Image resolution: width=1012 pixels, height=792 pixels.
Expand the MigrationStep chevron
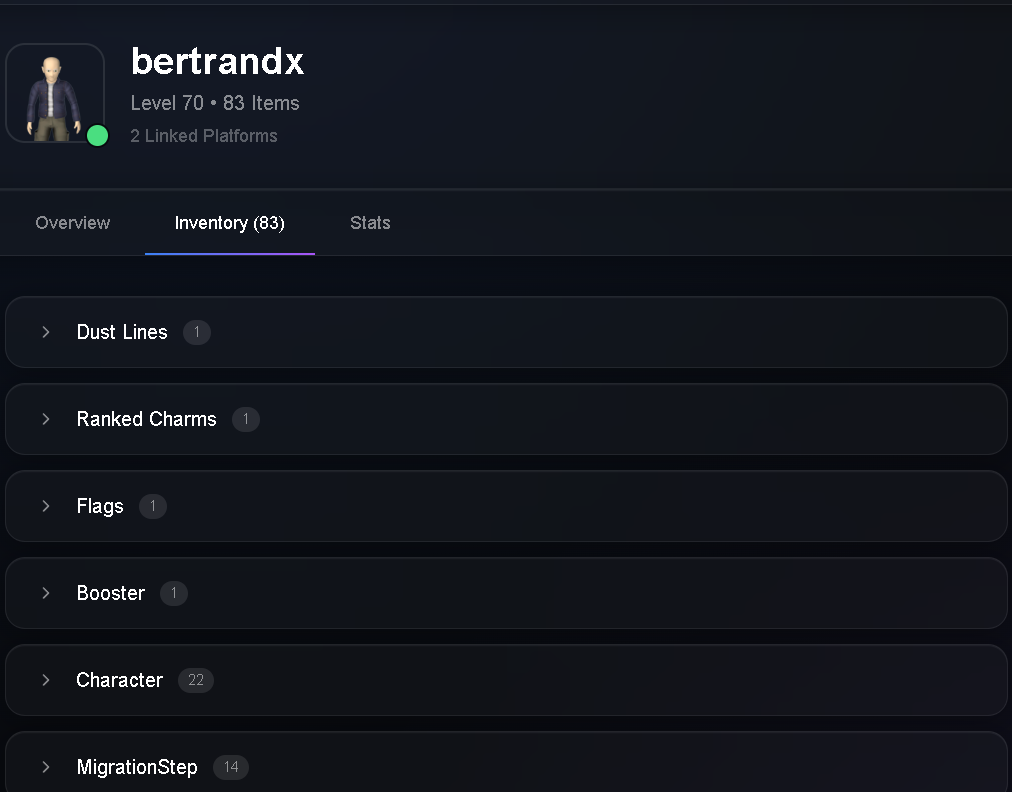(46, 767)
